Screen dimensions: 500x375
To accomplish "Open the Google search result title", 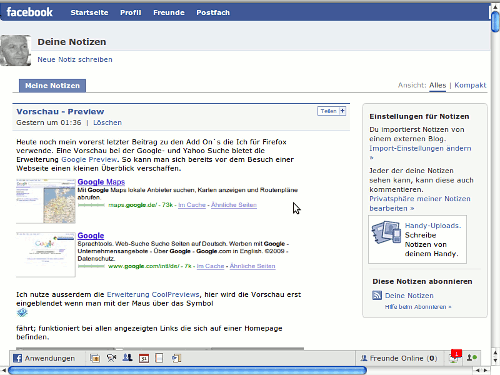I will coord(91,236).
